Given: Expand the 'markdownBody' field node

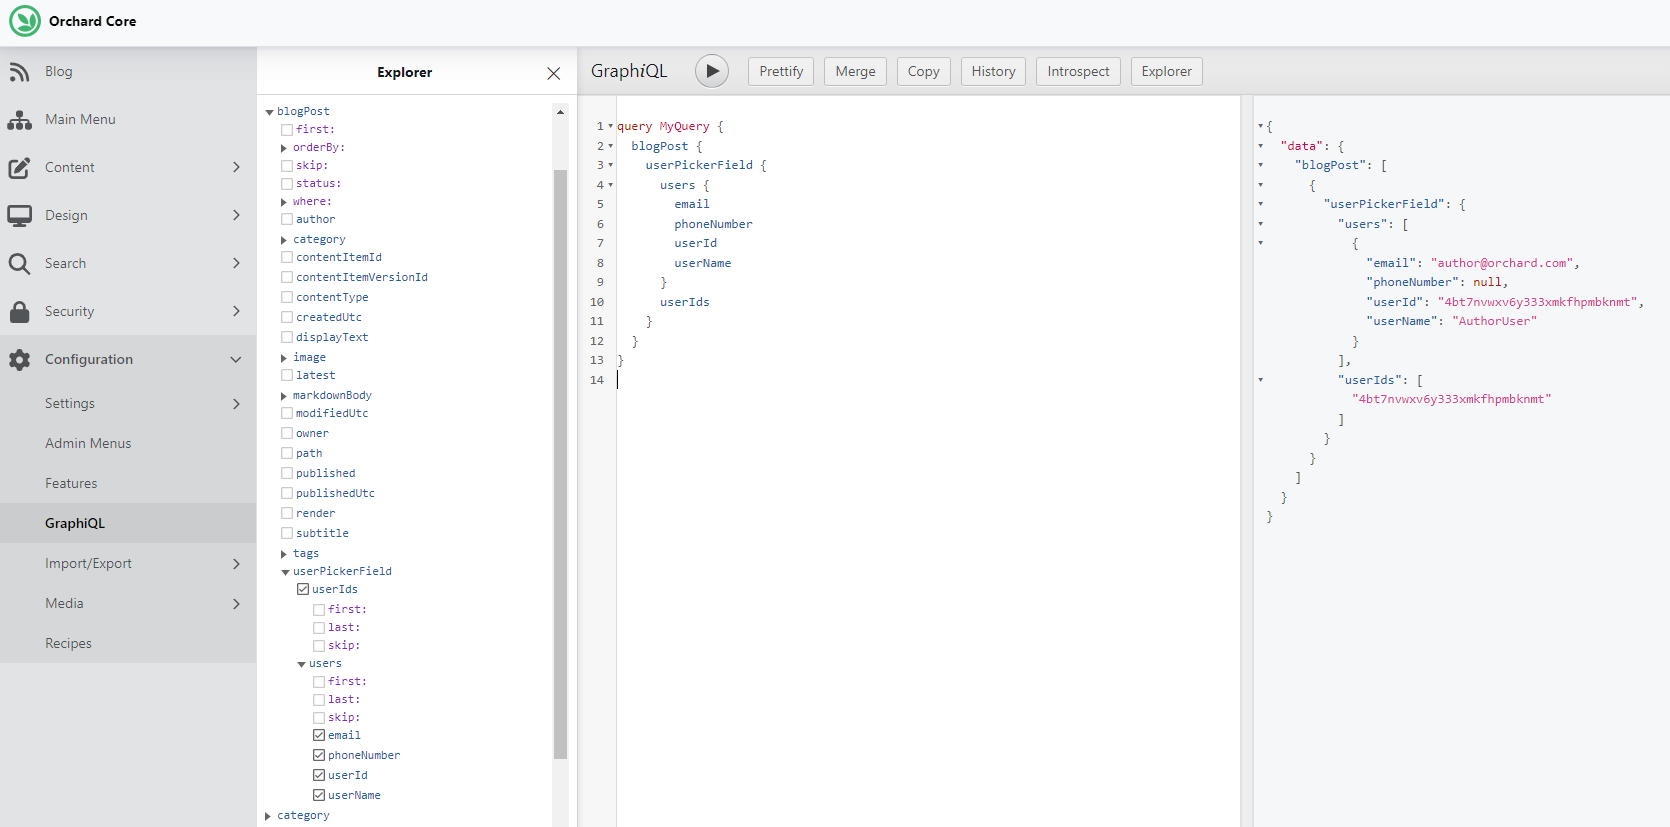Looking at the screenshot, I should [284, 396].
